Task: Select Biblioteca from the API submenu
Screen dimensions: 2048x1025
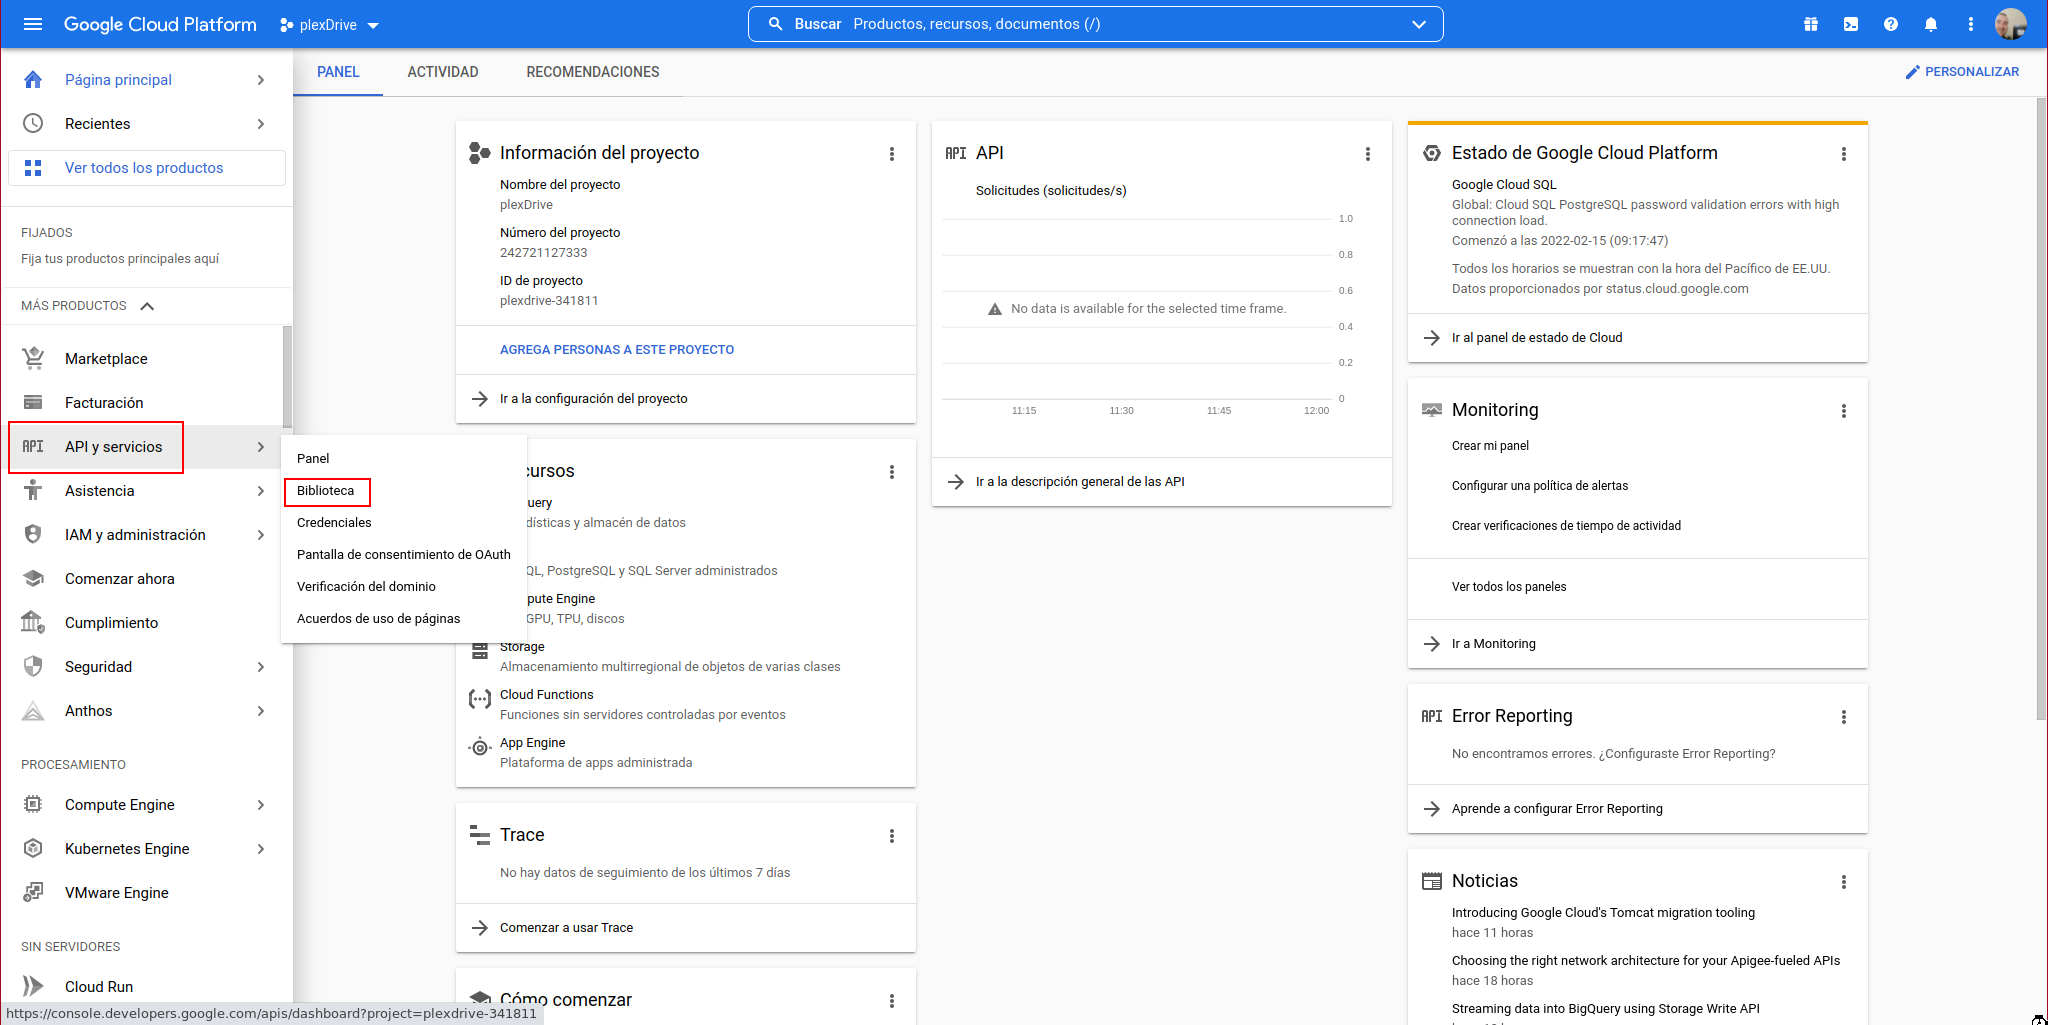Action: coord(326,491)
